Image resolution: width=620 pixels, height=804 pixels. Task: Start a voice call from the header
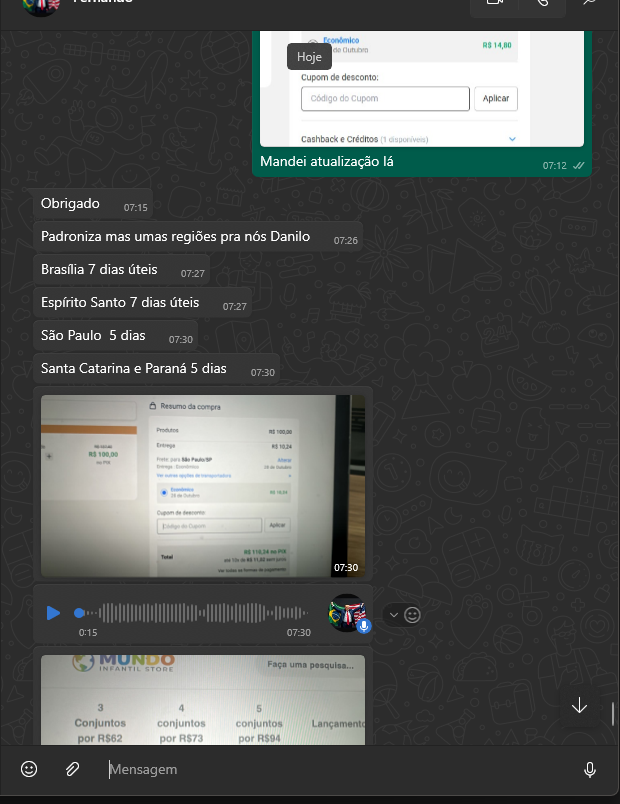click(542, 4)
